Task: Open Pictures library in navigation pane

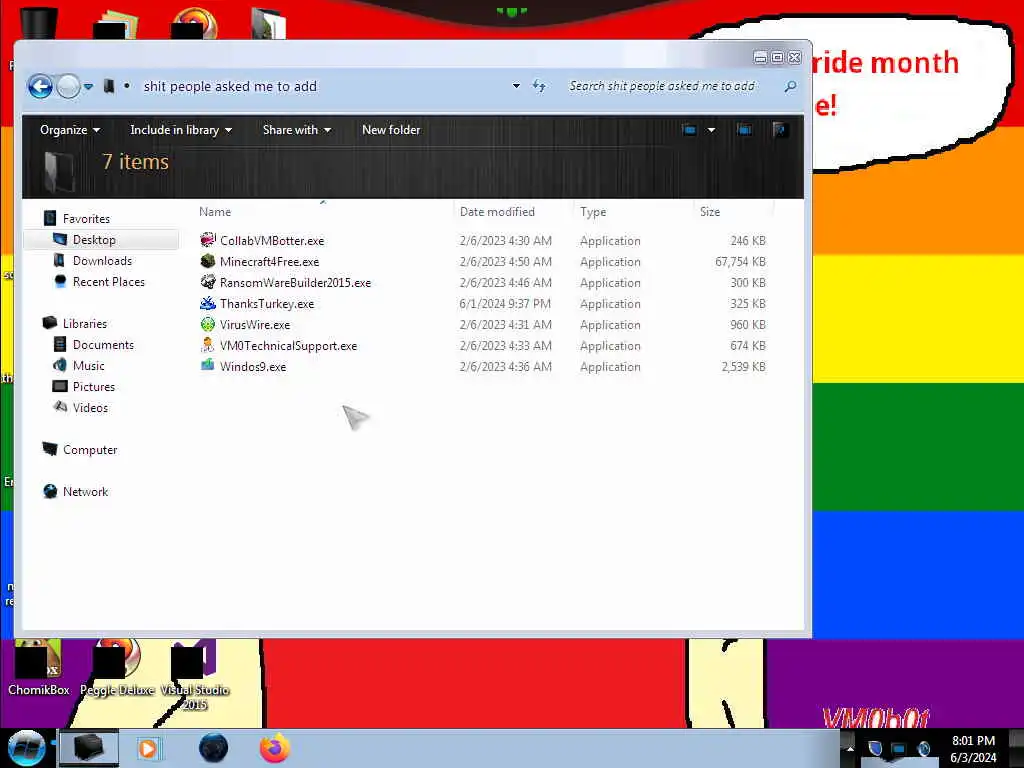Action: pyautogui.click(x=93, y=387)
